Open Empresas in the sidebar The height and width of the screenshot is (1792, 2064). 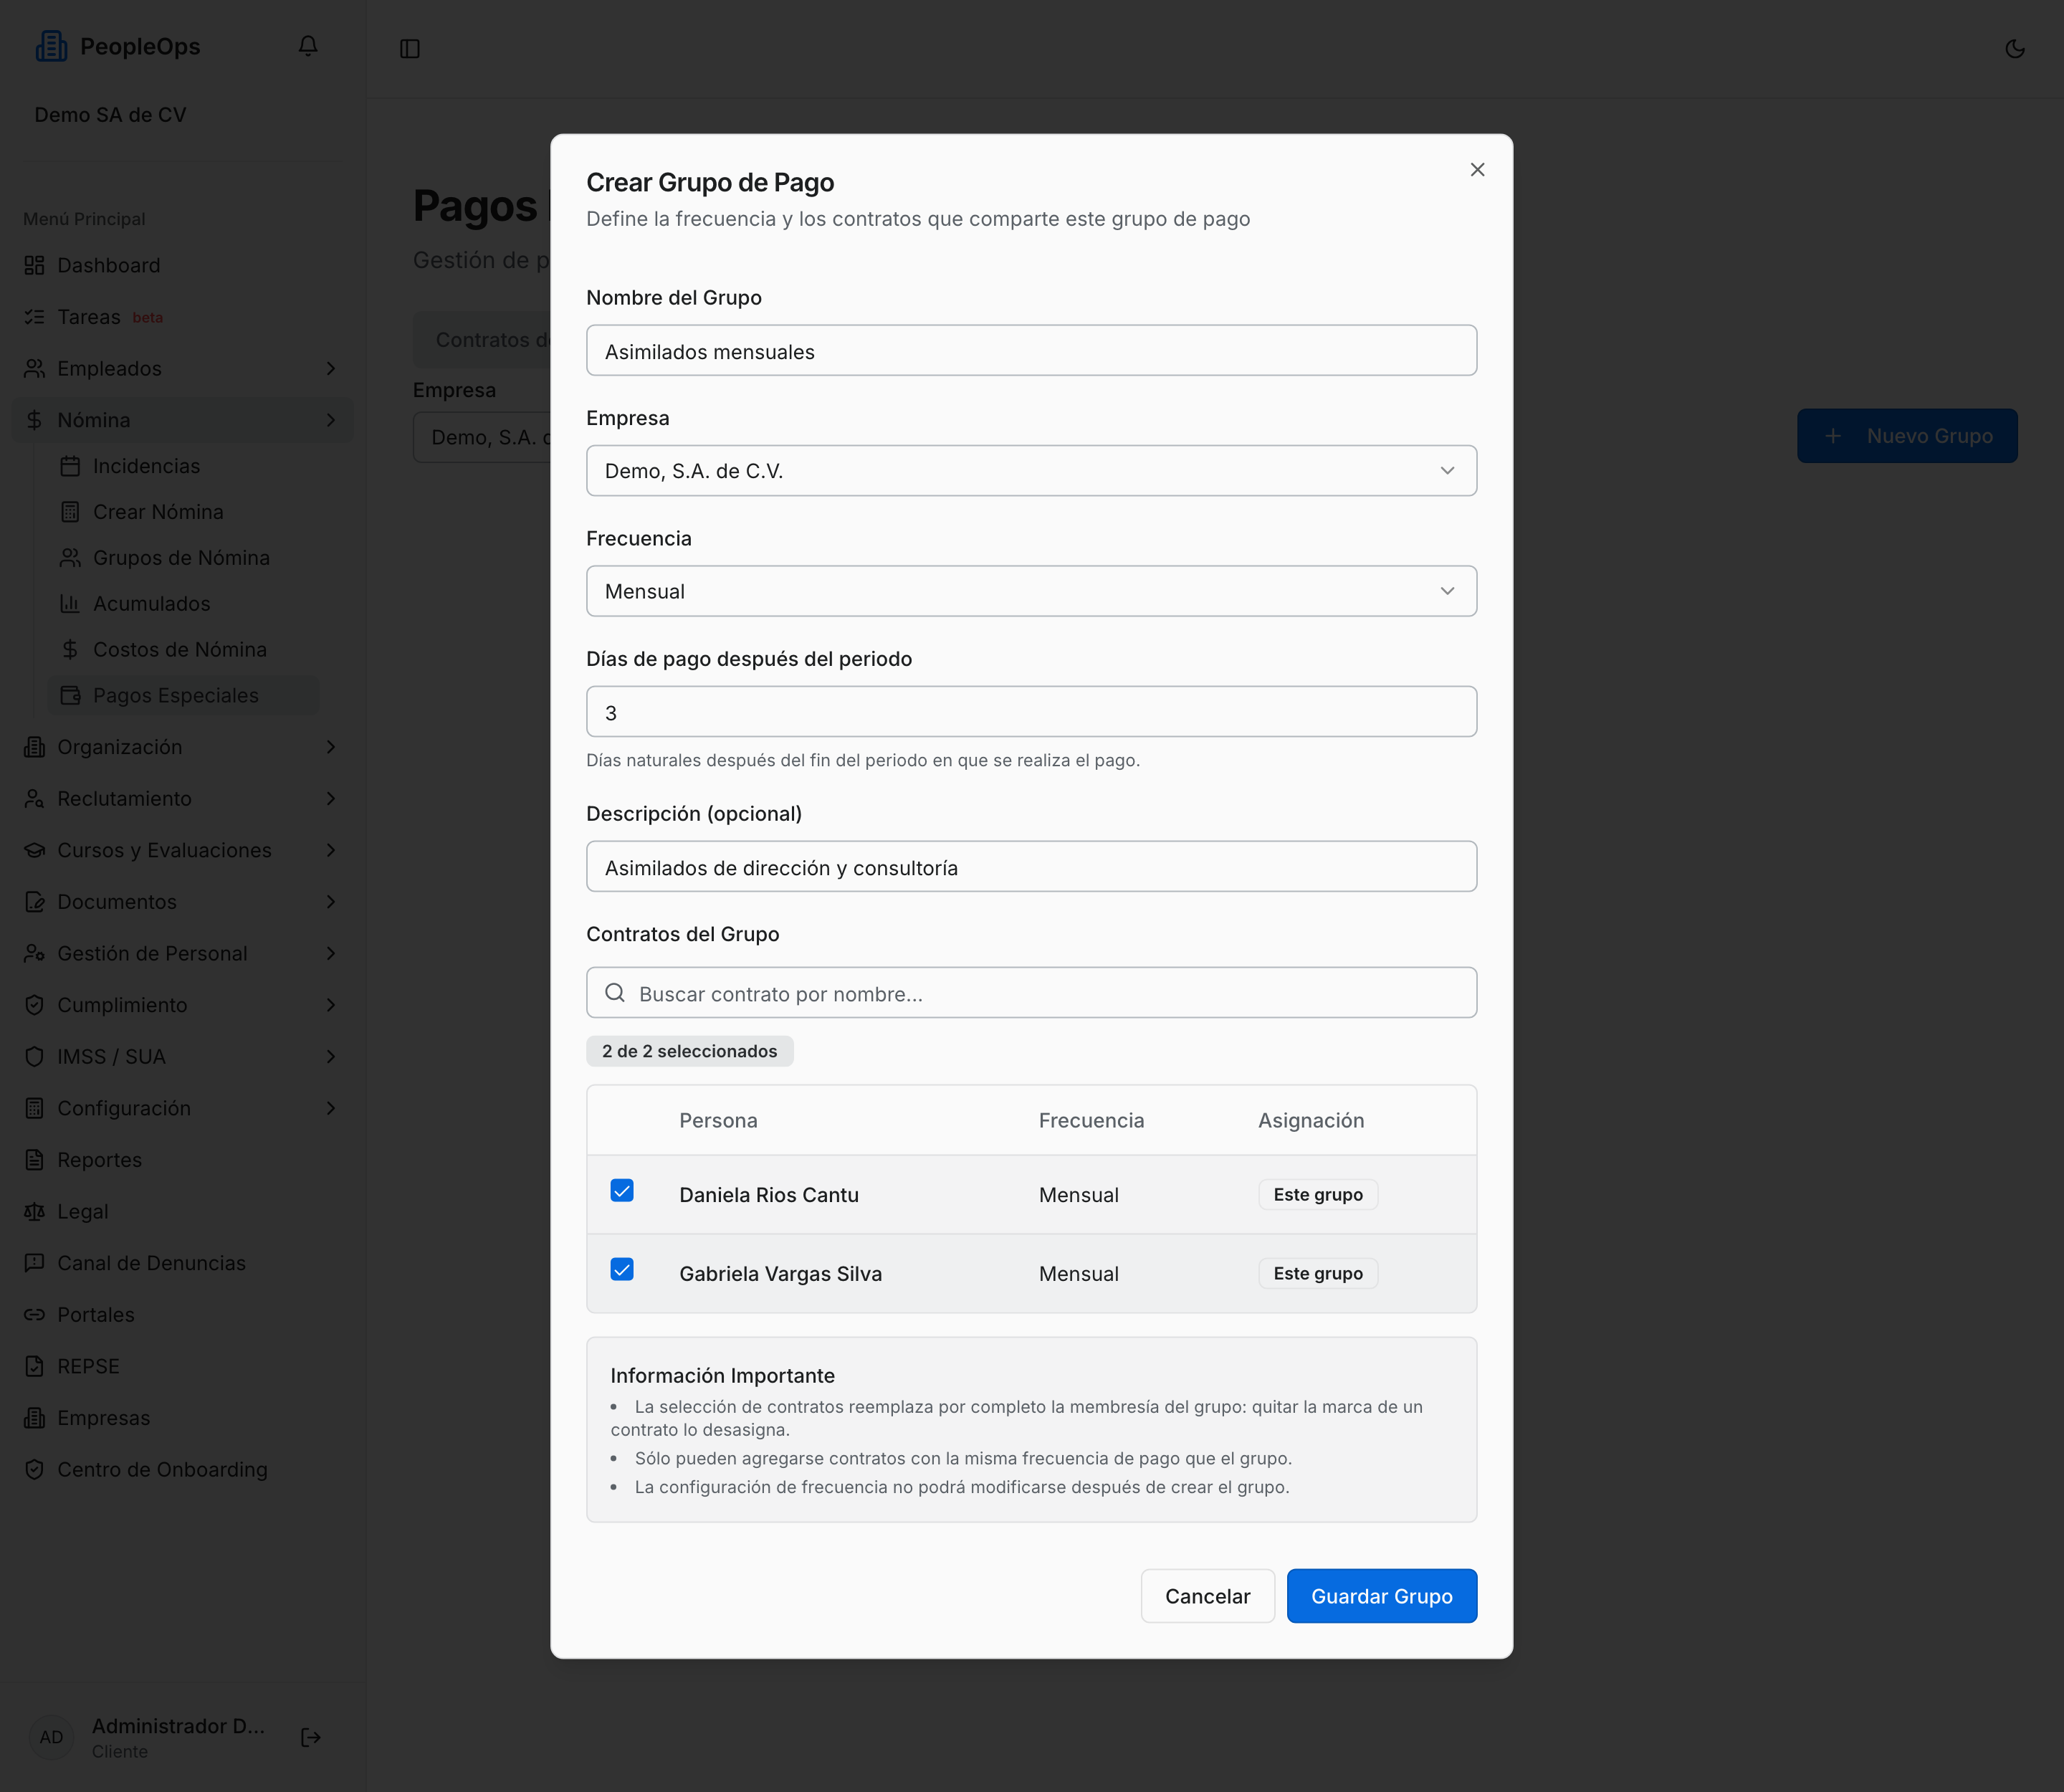point(183,1418)
